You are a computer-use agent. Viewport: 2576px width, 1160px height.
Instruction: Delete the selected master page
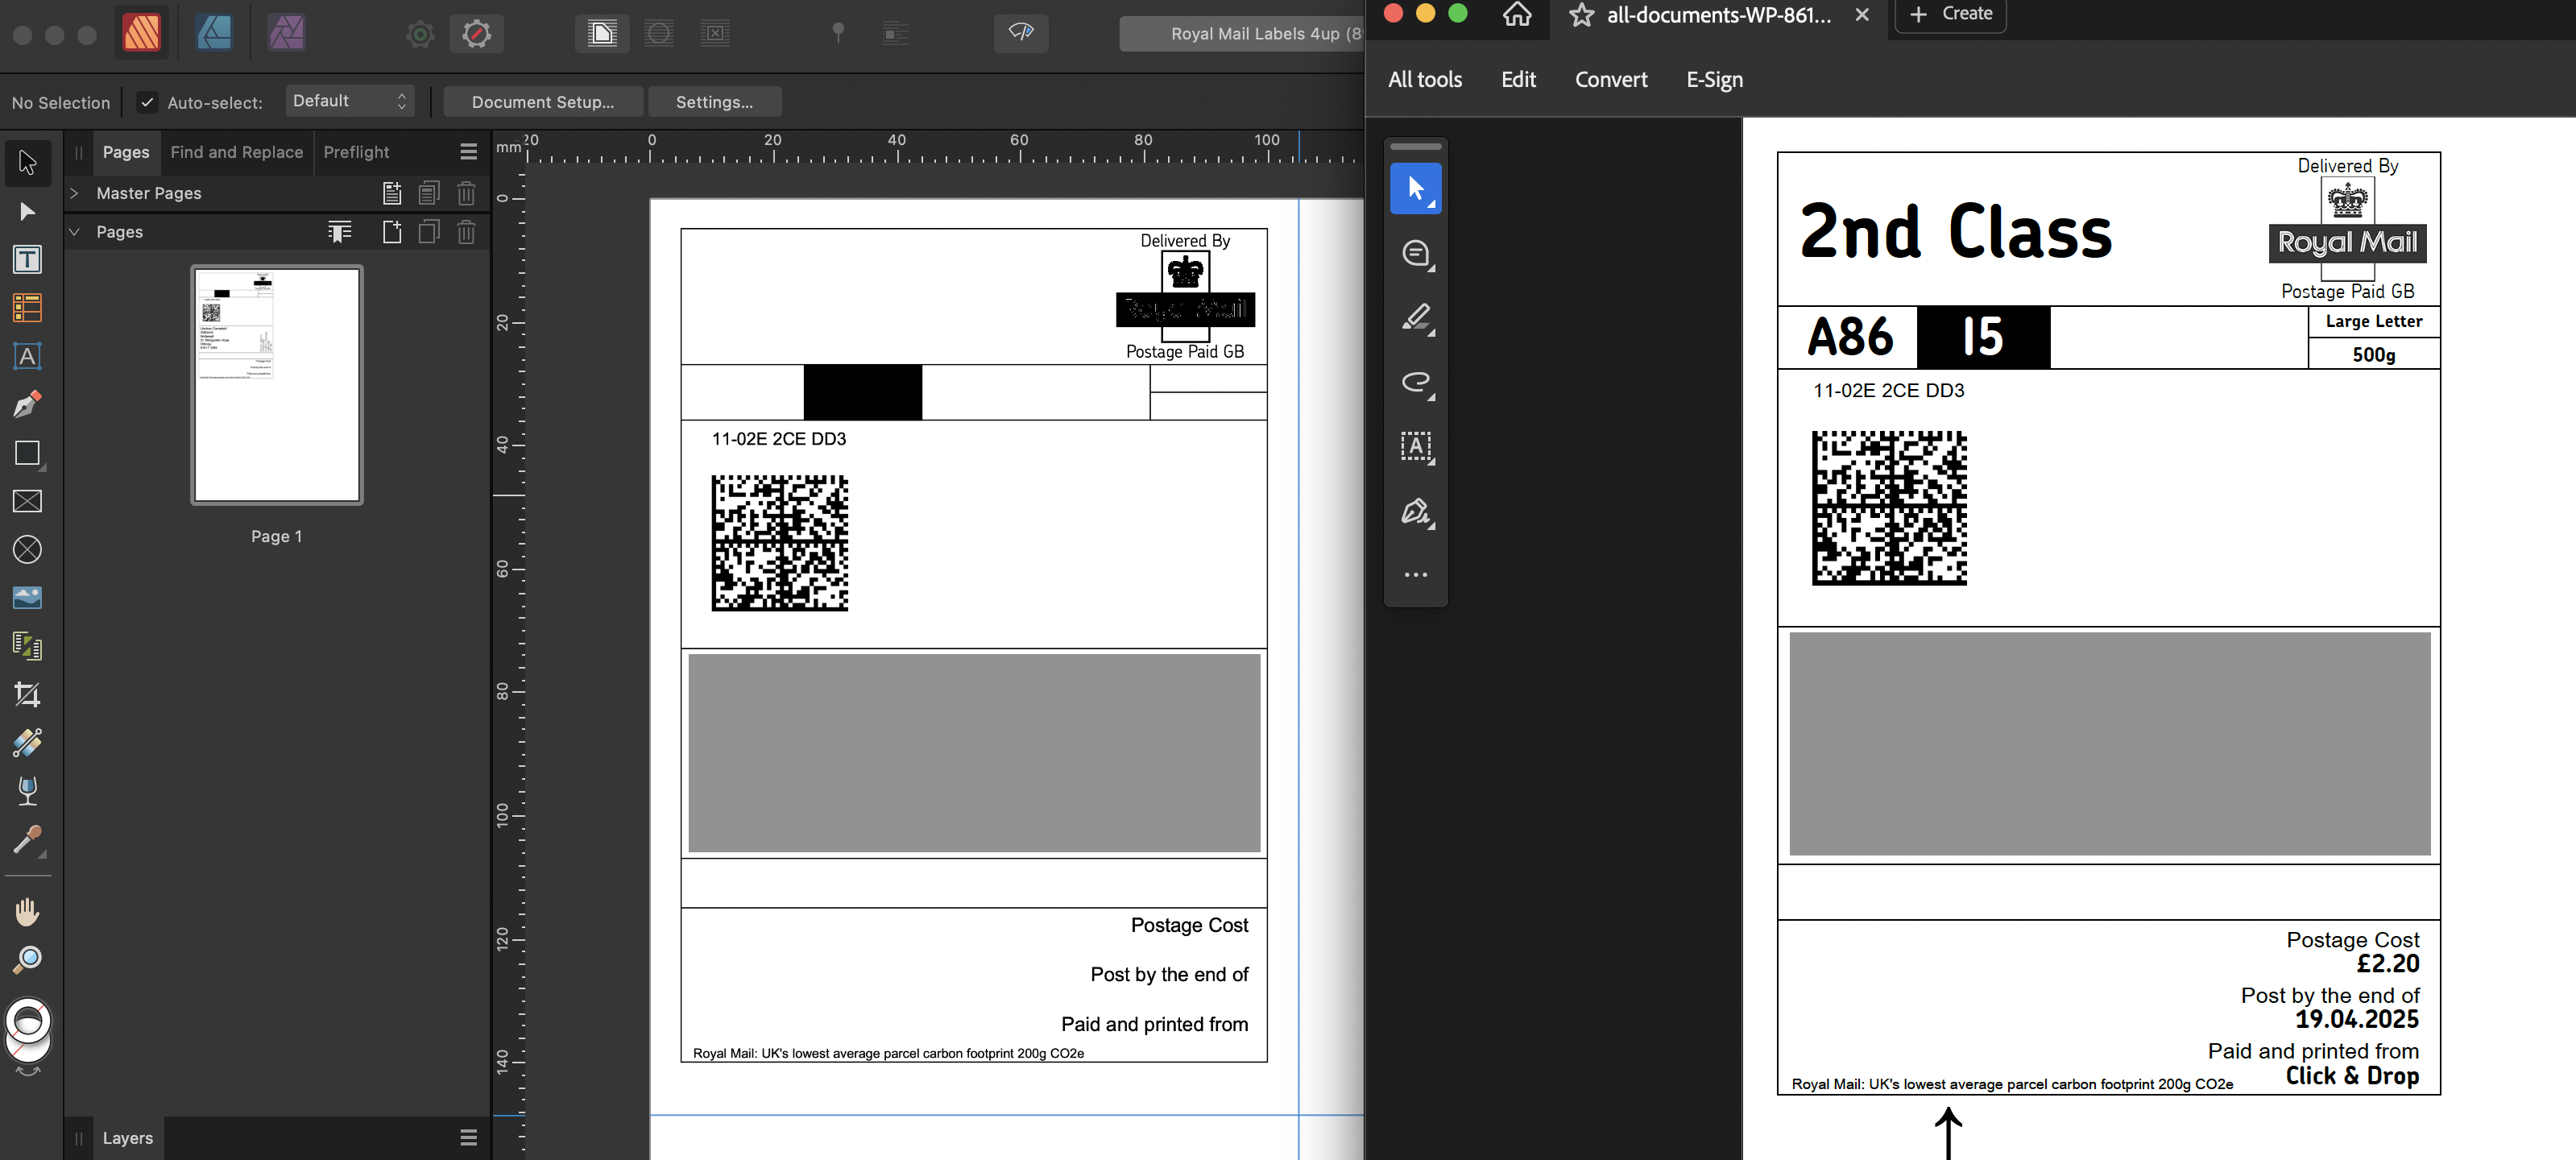[x=466, y=193]
